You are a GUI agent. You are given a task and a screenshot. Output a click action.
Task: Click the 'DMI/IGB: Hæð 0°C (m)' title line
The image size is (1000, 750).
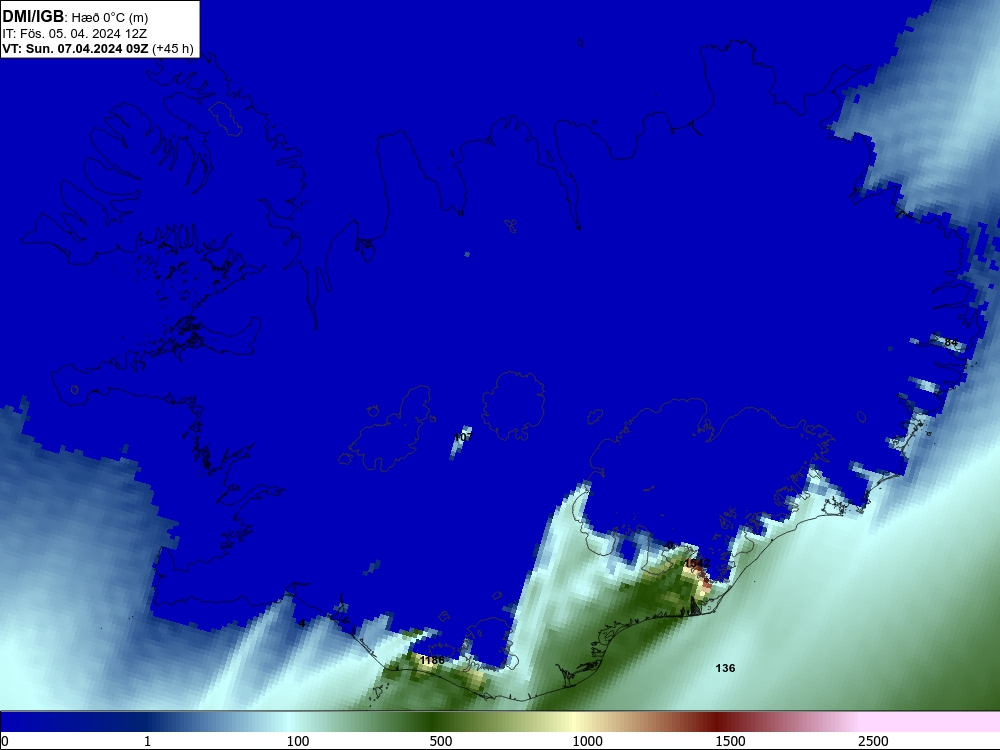pos(75,17)
